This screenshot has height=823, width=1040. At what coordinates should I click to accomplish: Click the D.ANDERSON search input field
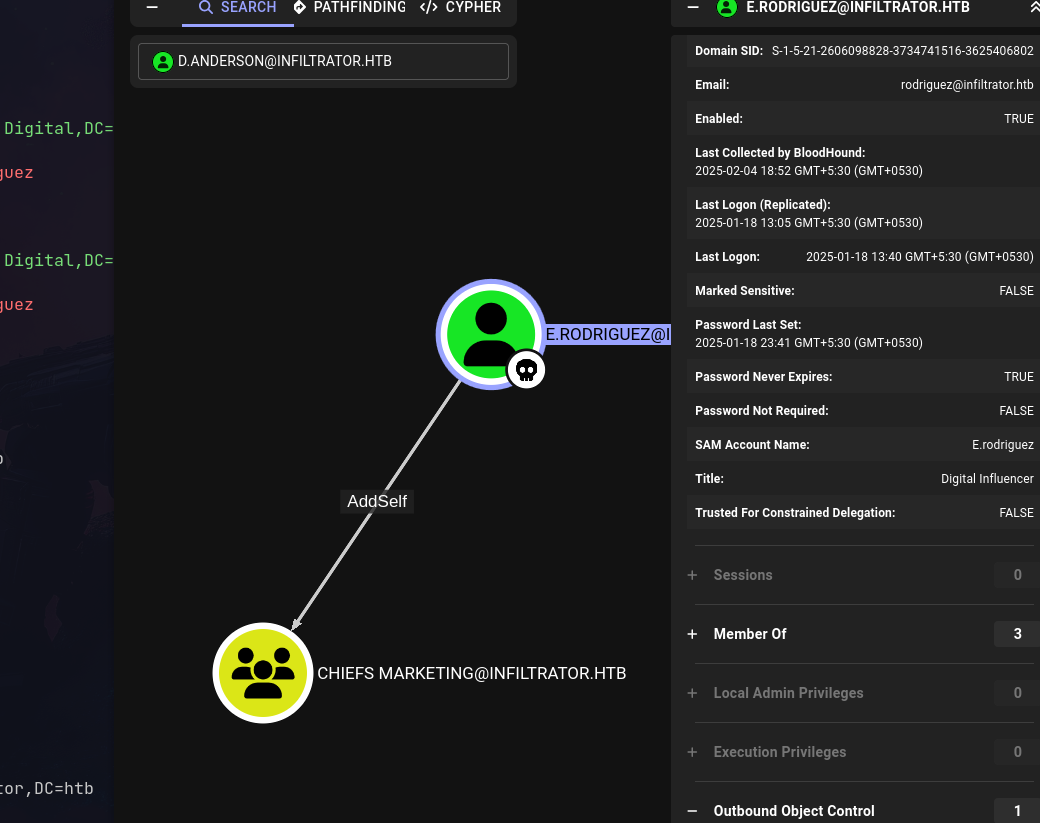(x=340, y=62)
